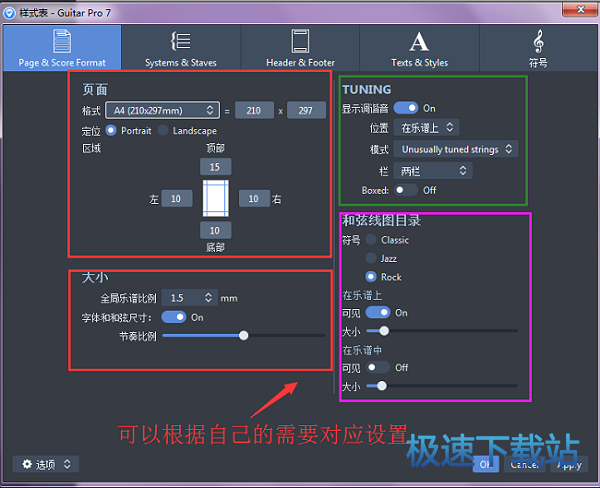Click the page height field 297
Image resolution: width=600 pixels, height=488 pixels.
click(x=306, y=110)
